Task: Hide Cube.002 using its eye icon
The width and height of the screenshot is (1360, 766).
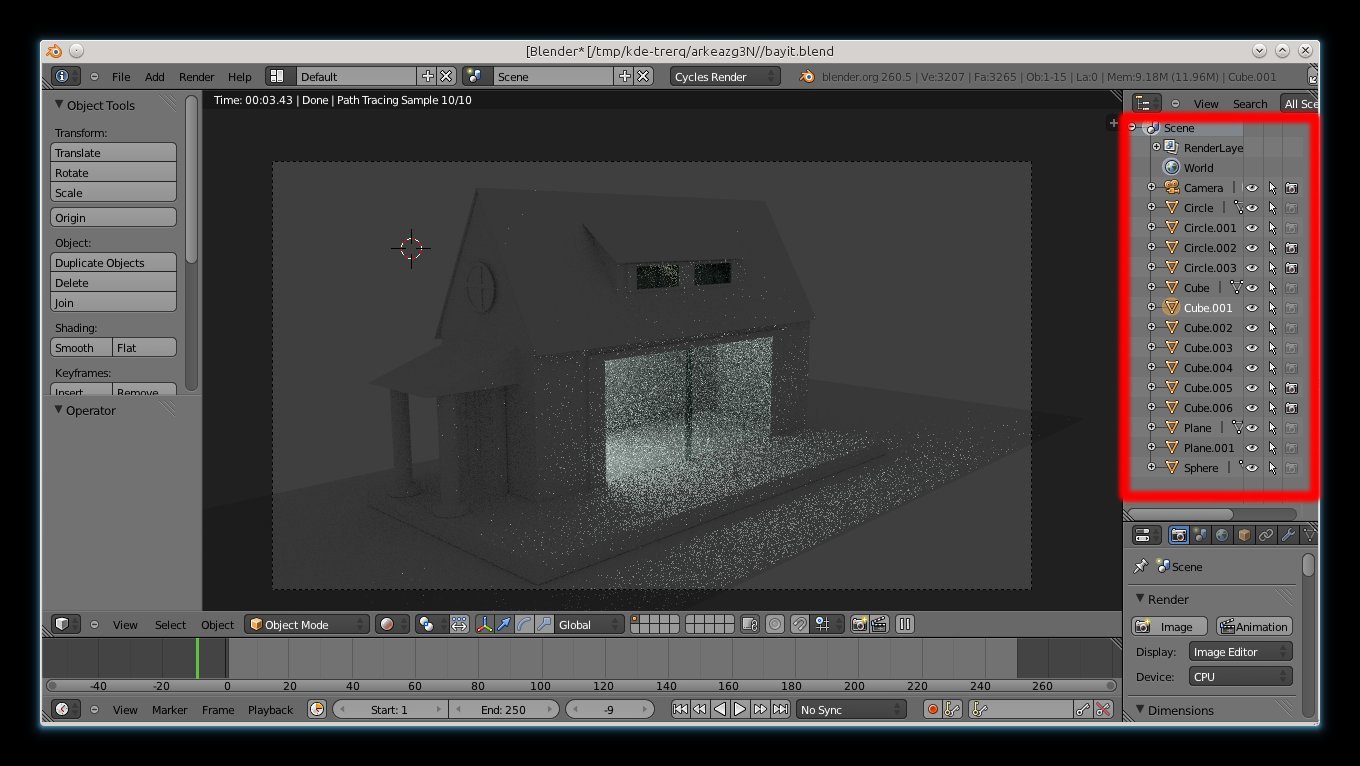Action: 1251,328
